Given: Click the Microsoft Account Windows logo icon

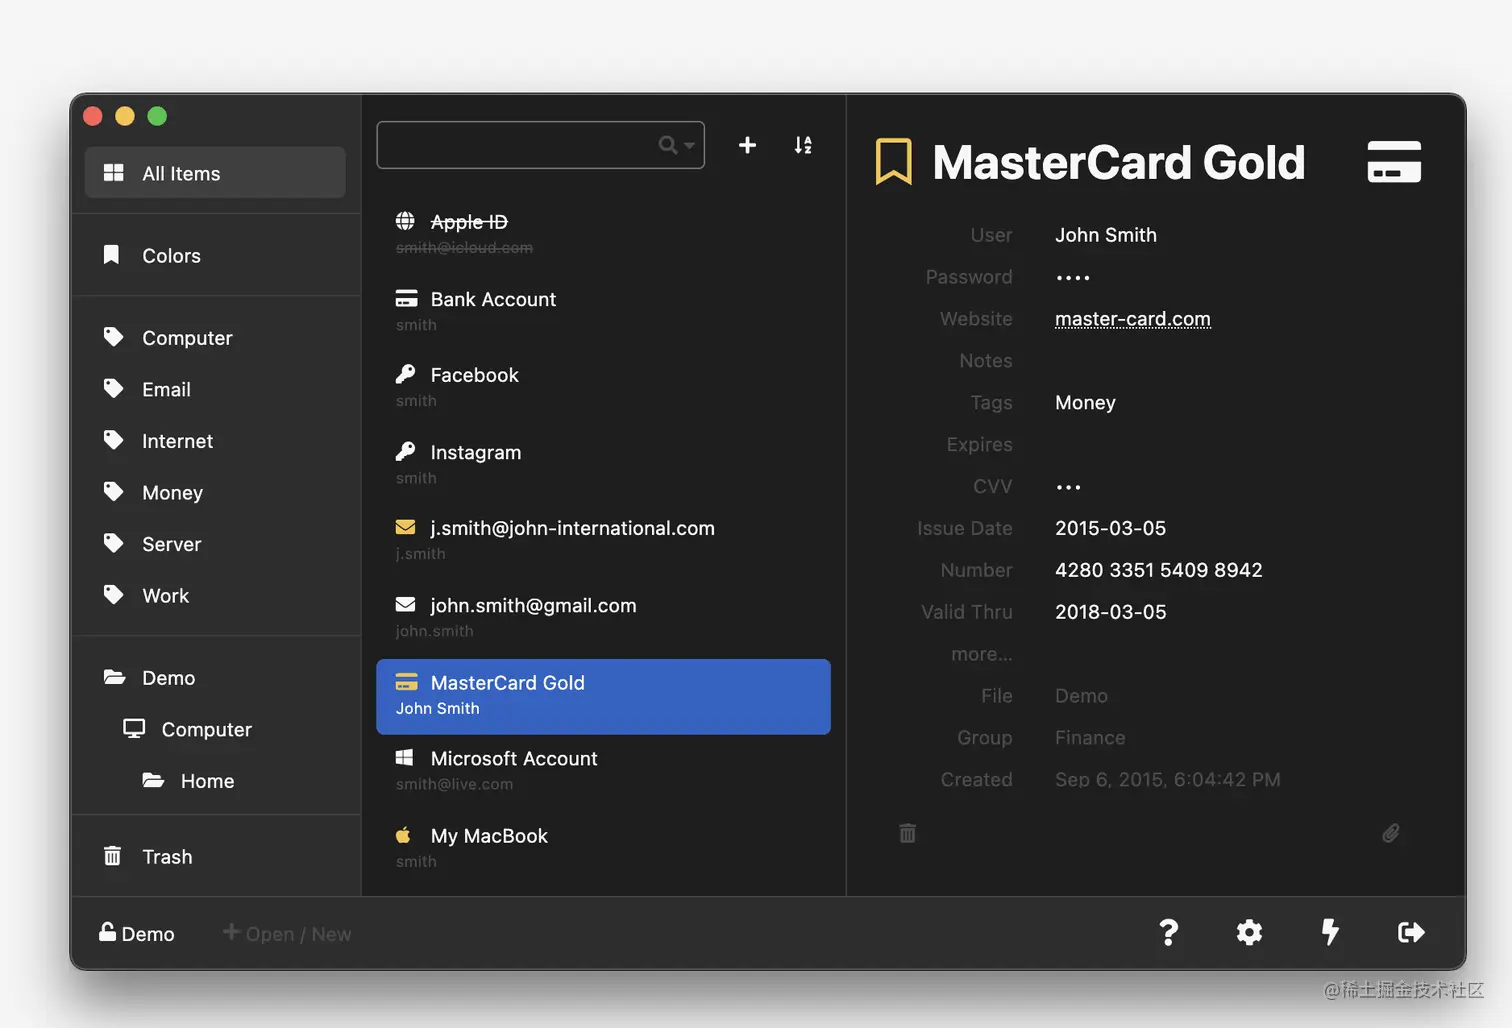Looking at the screenshot, I should [405, 757].
